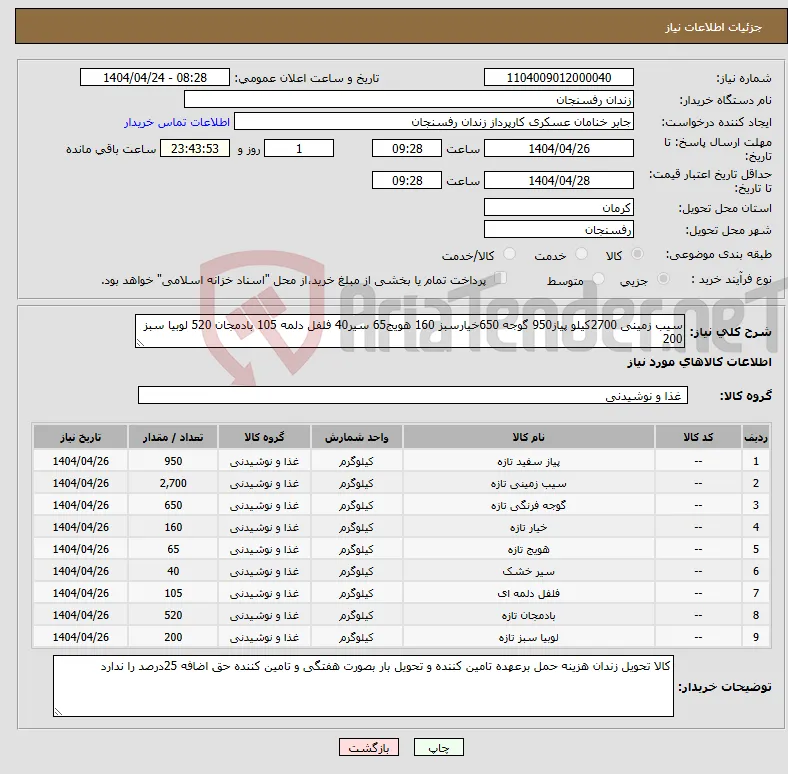Viewport: 788px width, 774px height.
Task: Click the price validity time field 09:28 beside 1404/04/28
Action: pyautogui.click(x=407, y=180)
